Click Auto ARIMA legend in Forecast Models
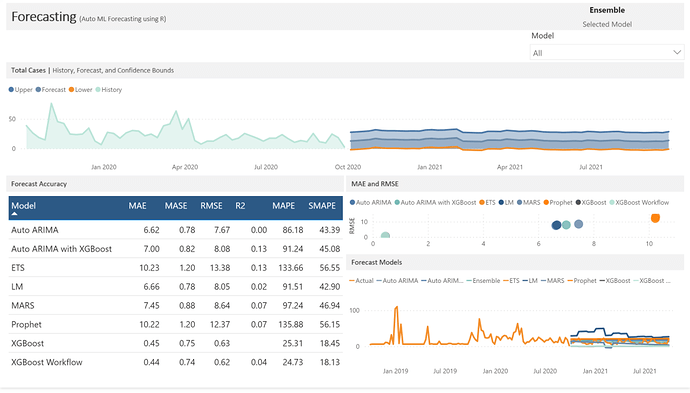This screenshot has width=690, height=393. pyautogui.click(x=397, y=281)
